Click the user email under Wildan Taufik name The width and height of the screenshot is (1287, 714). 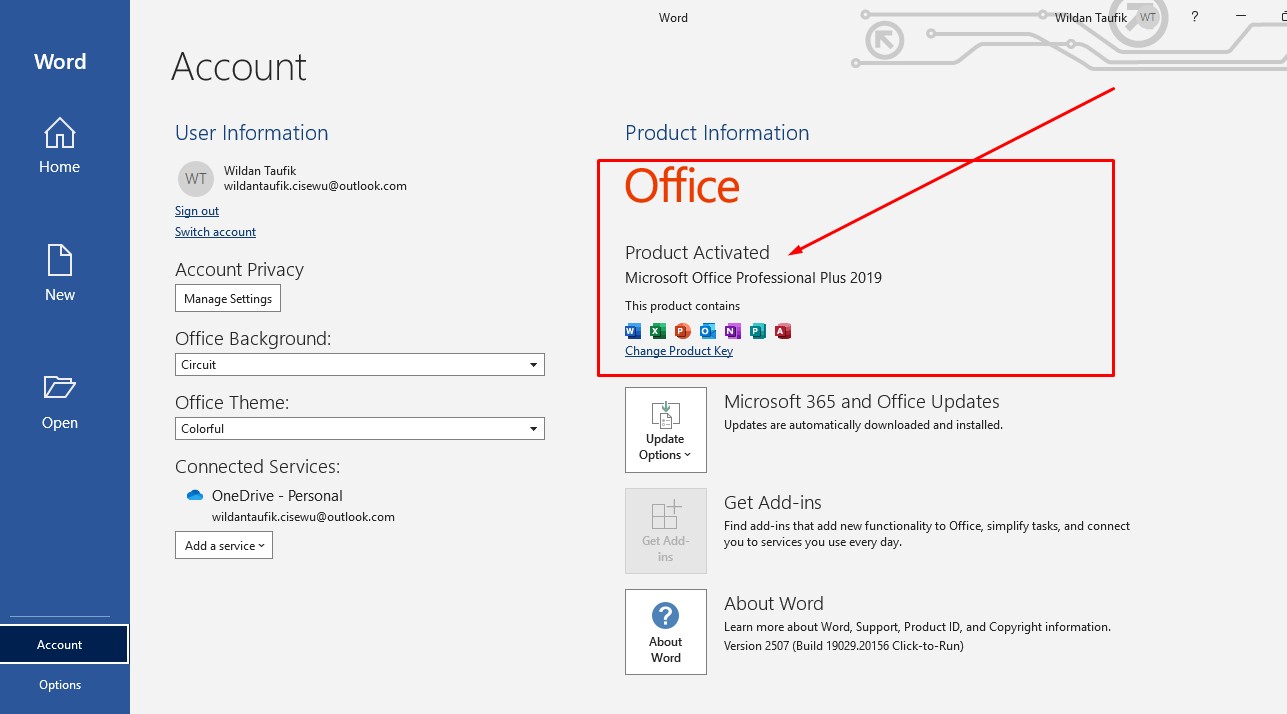[315, 186]
